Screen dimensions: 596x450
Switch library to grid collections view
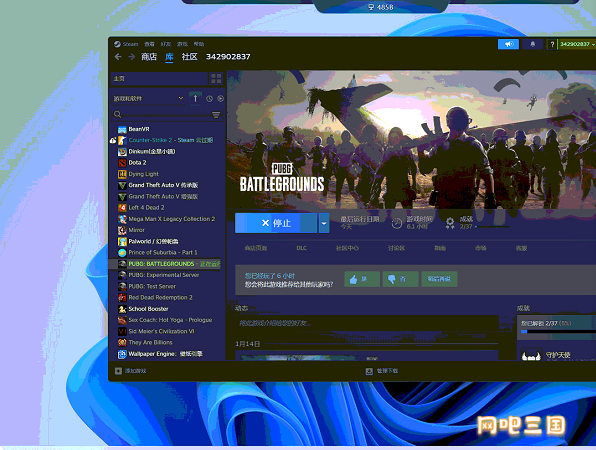(216, 79)
